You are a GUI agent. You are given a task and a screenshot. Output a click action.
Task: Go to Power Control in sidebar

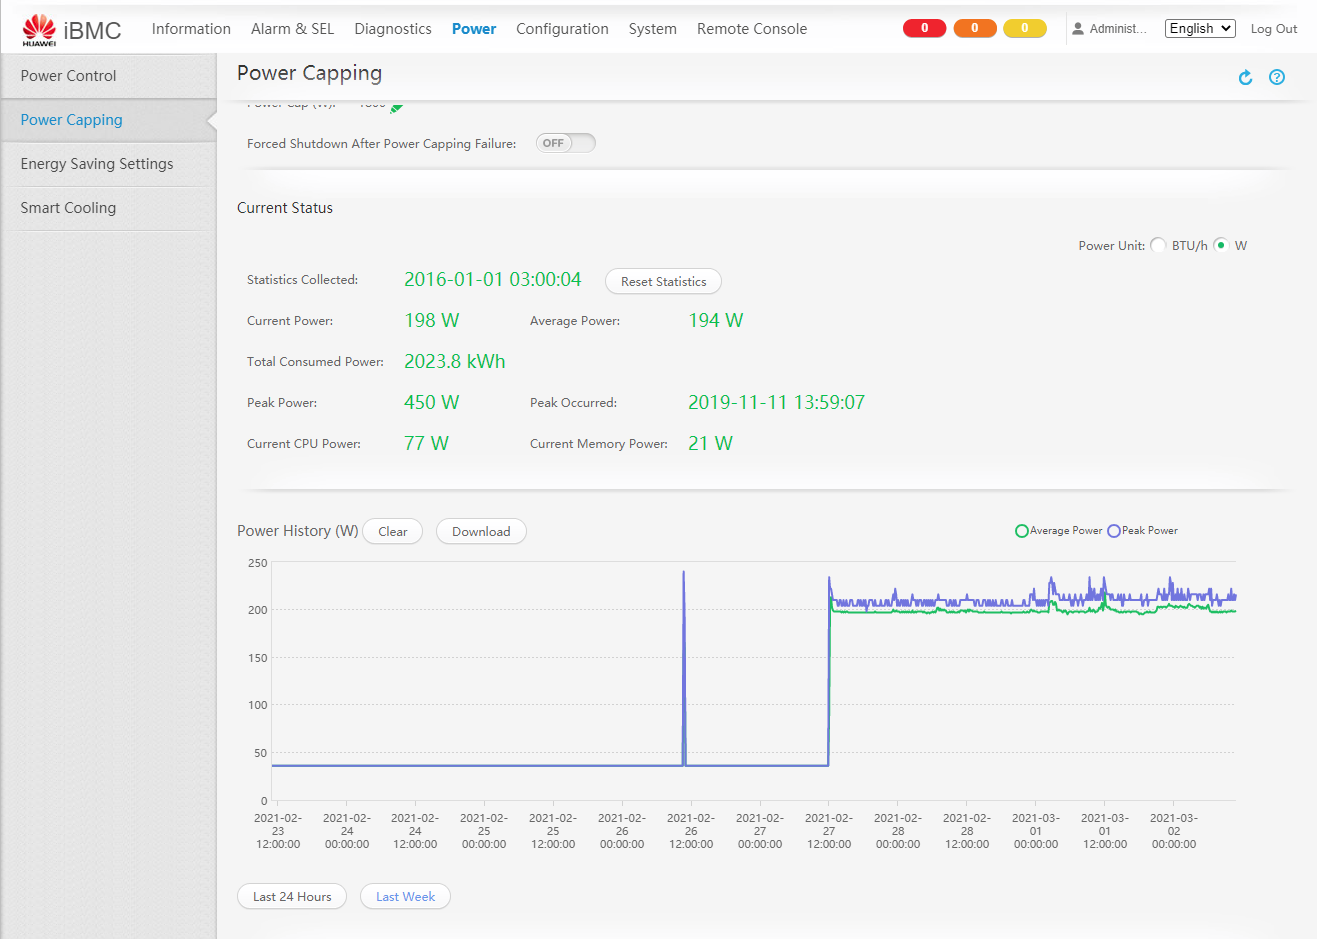tap(108, 76)
